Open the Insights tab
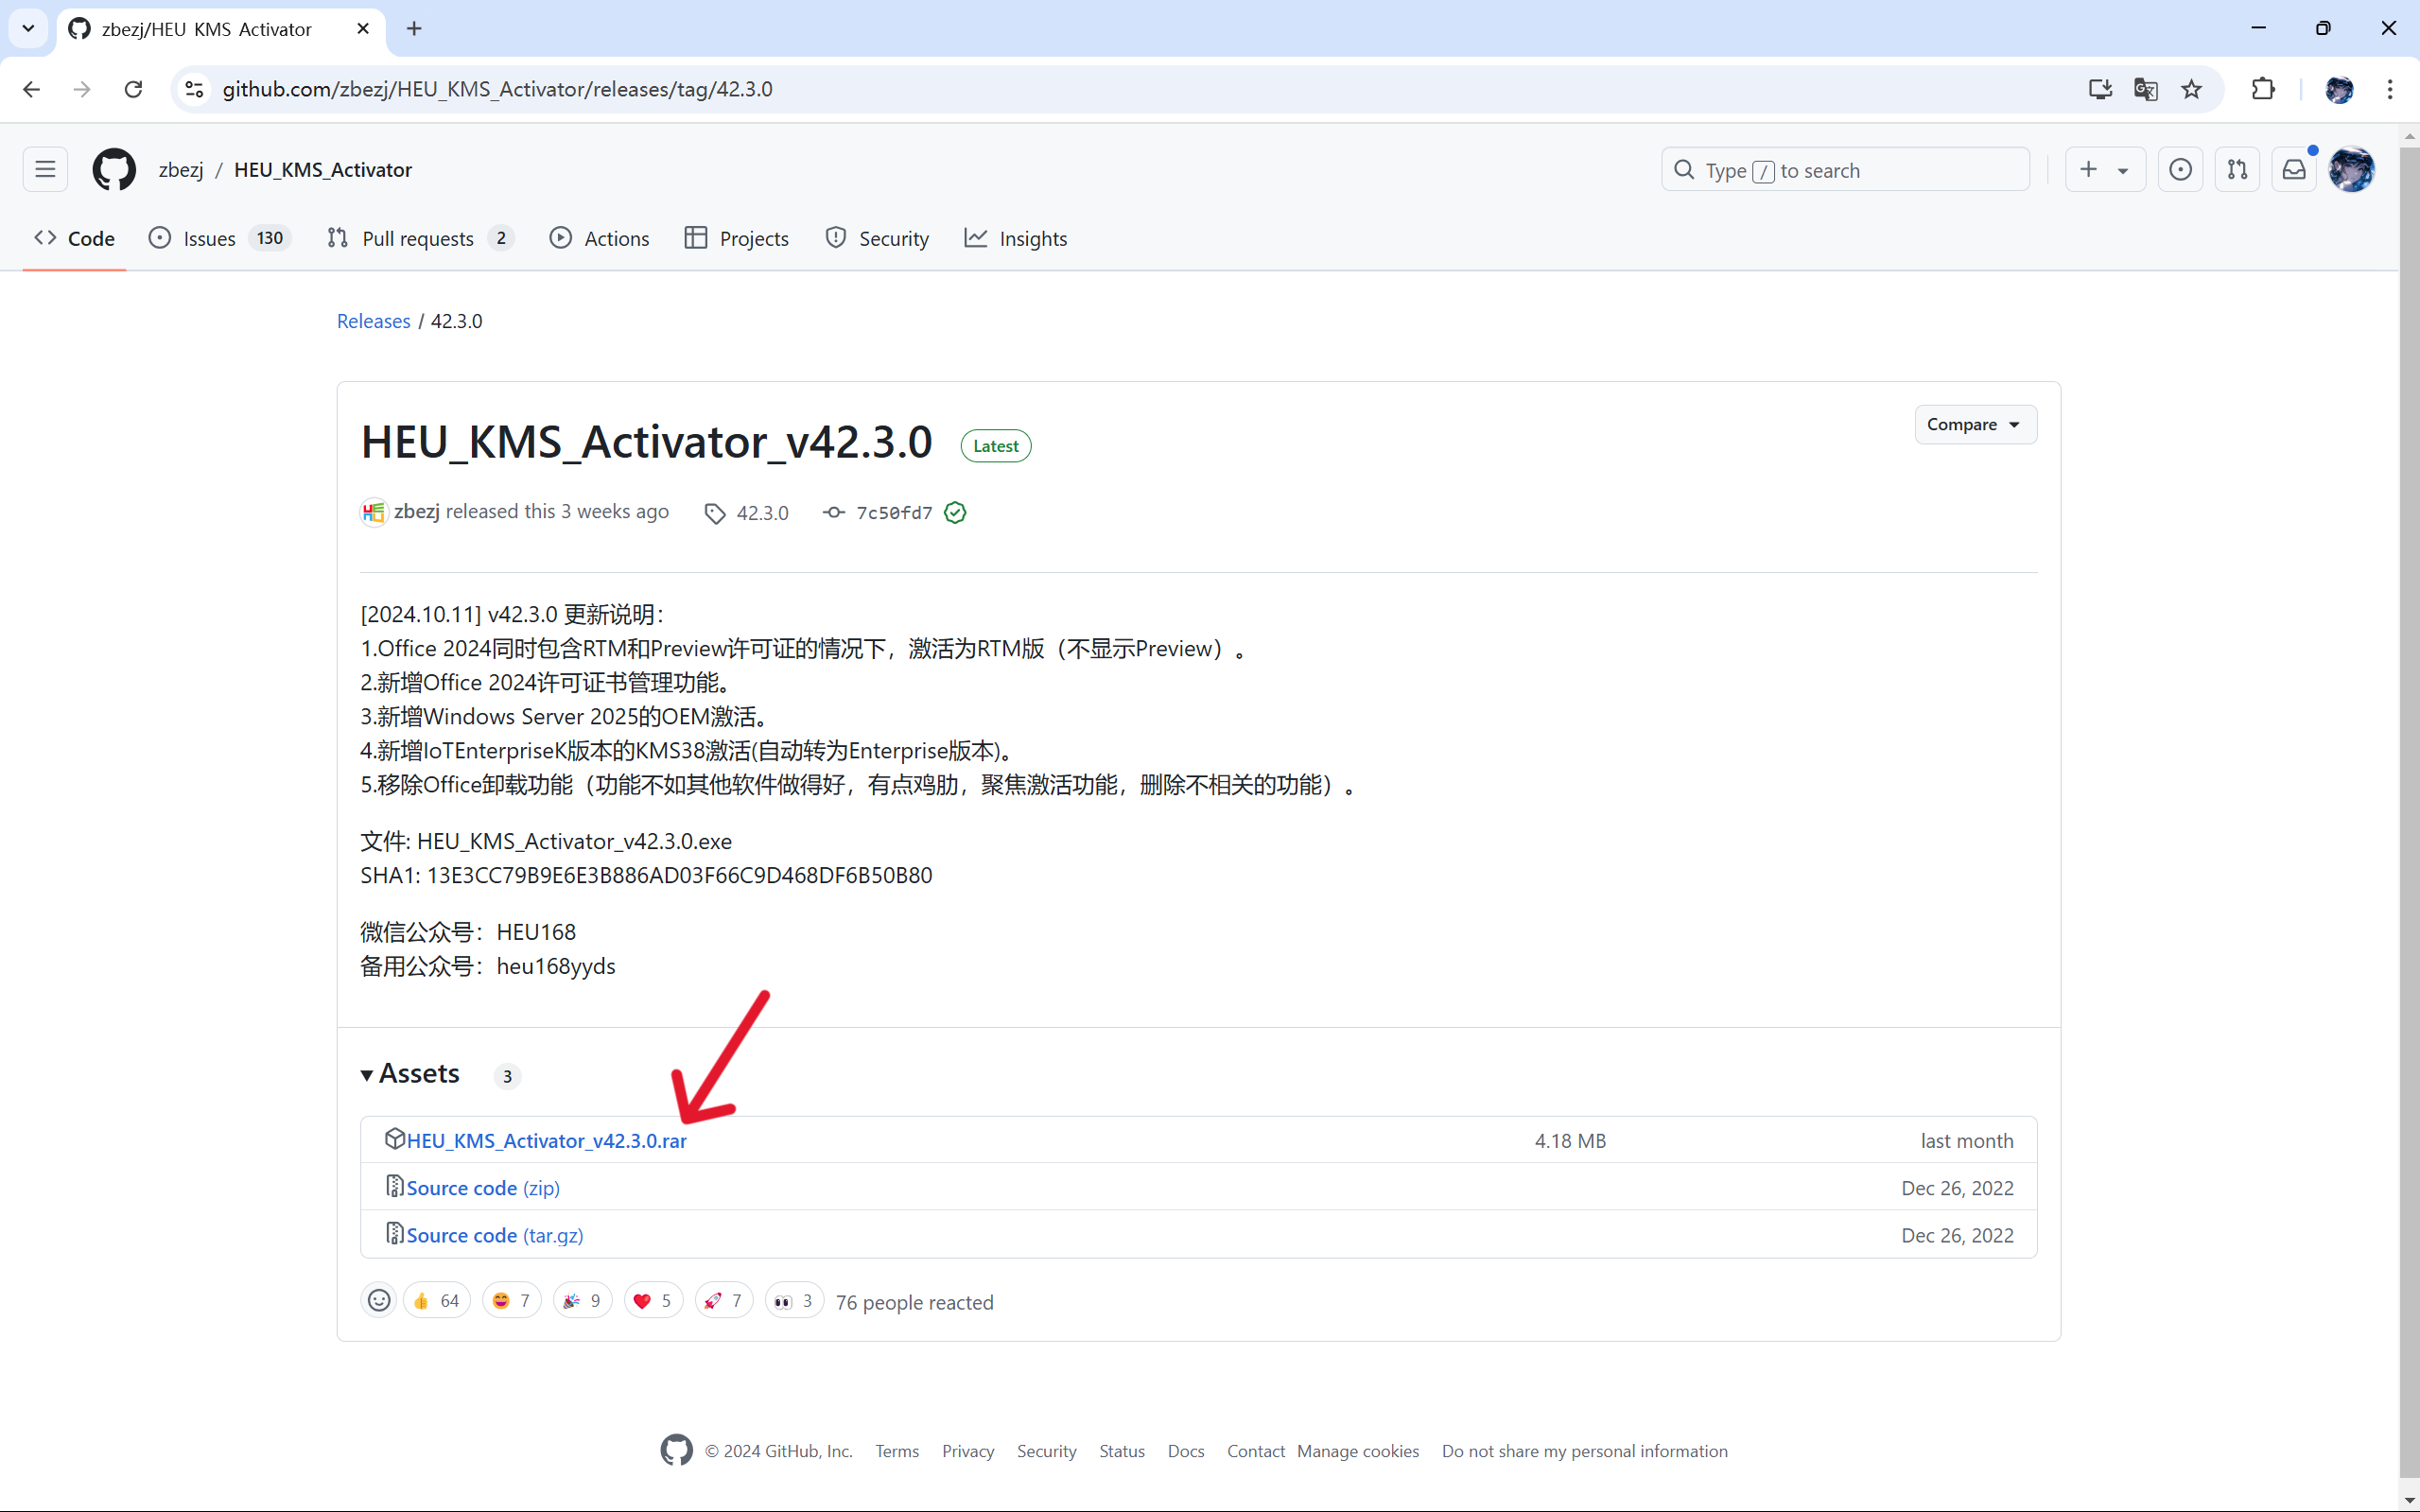This screenshot has width=2420, height=1512. (x=1016, y=238)
